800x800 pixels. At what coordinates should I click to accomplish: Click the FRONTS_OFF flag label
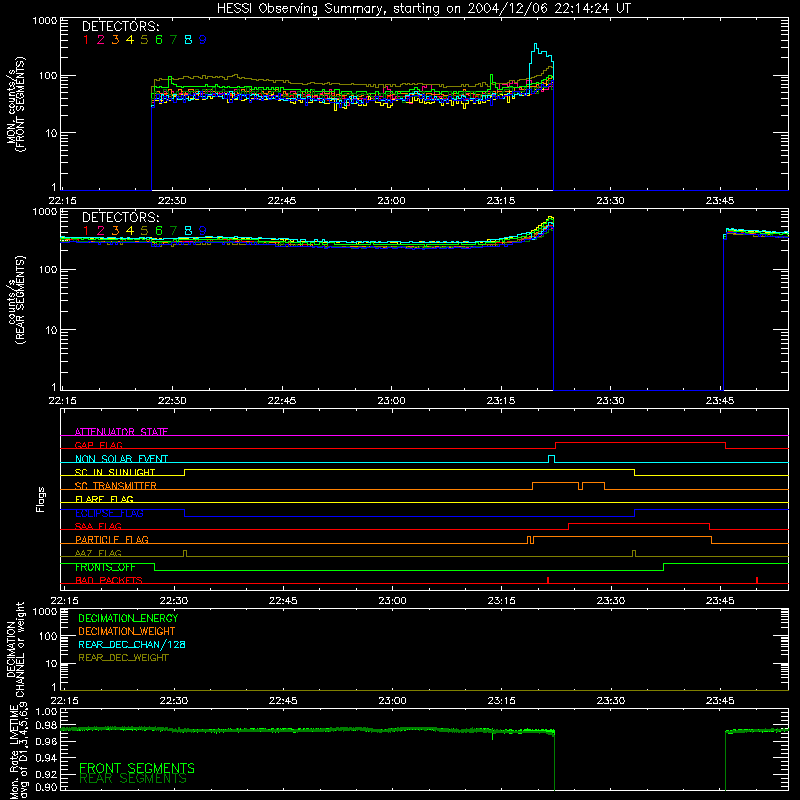coord(105,567)
